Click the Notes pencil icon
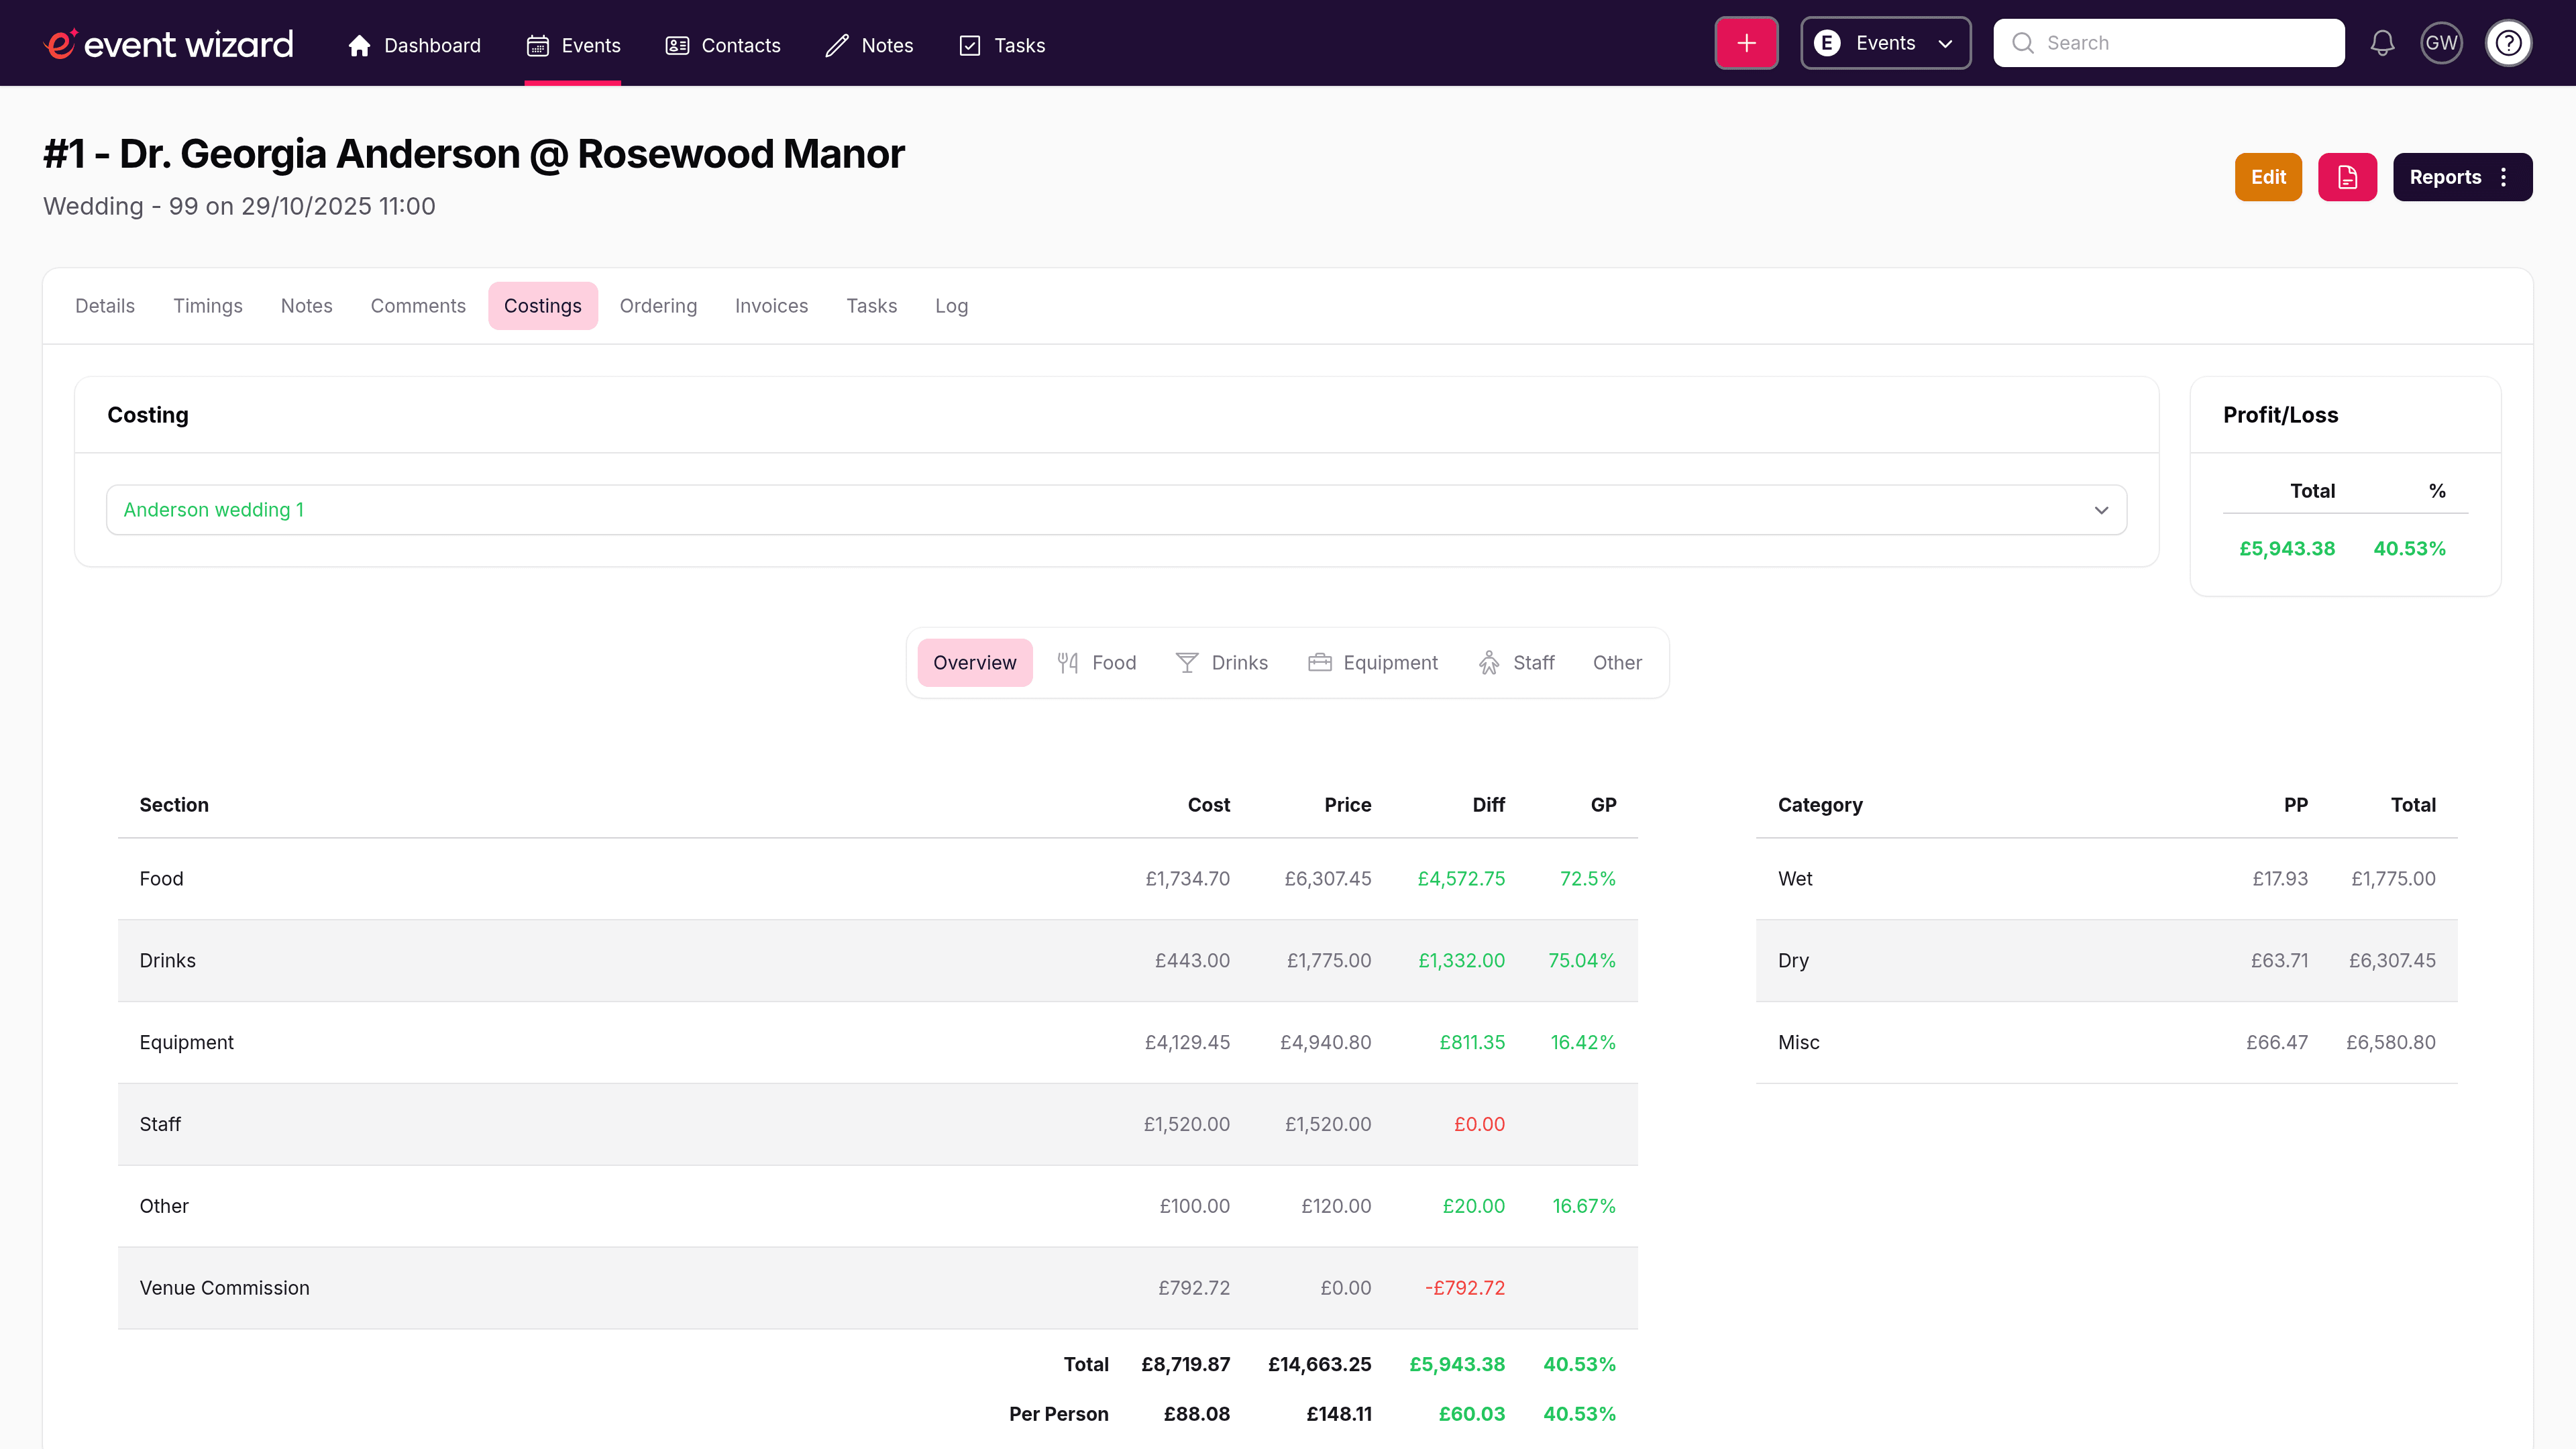Image resolution: width=2576 pixels, height=1449 pixels. pyautogui.click(x=838, y=45)
